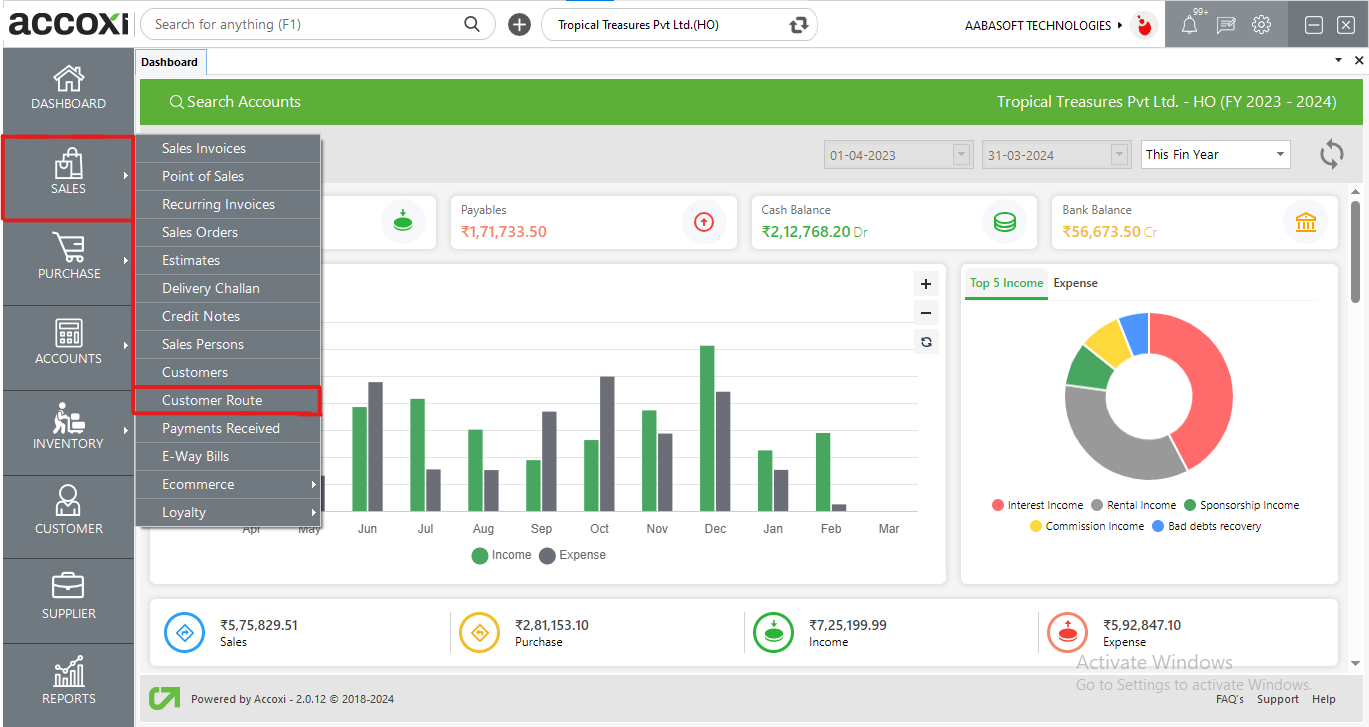
Task: Open the settings gear icon
Action: coord(1262,26)
